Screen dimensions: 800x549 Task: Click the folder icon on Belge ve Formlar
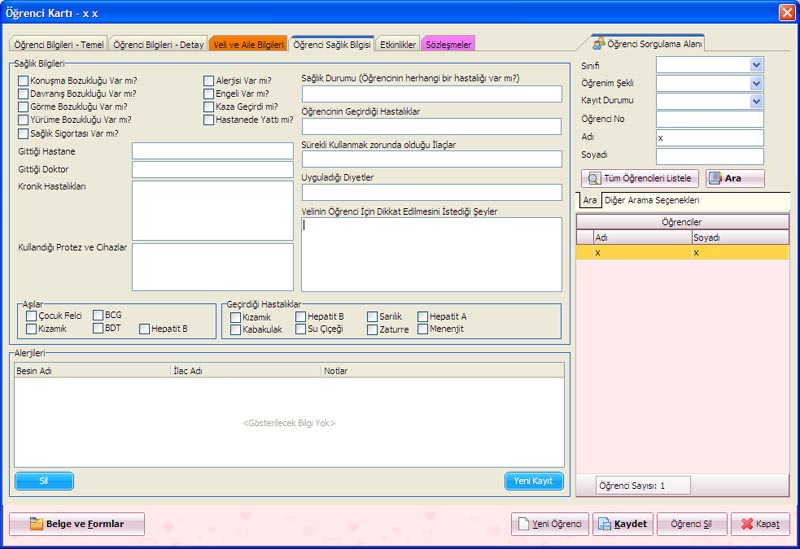36,524
